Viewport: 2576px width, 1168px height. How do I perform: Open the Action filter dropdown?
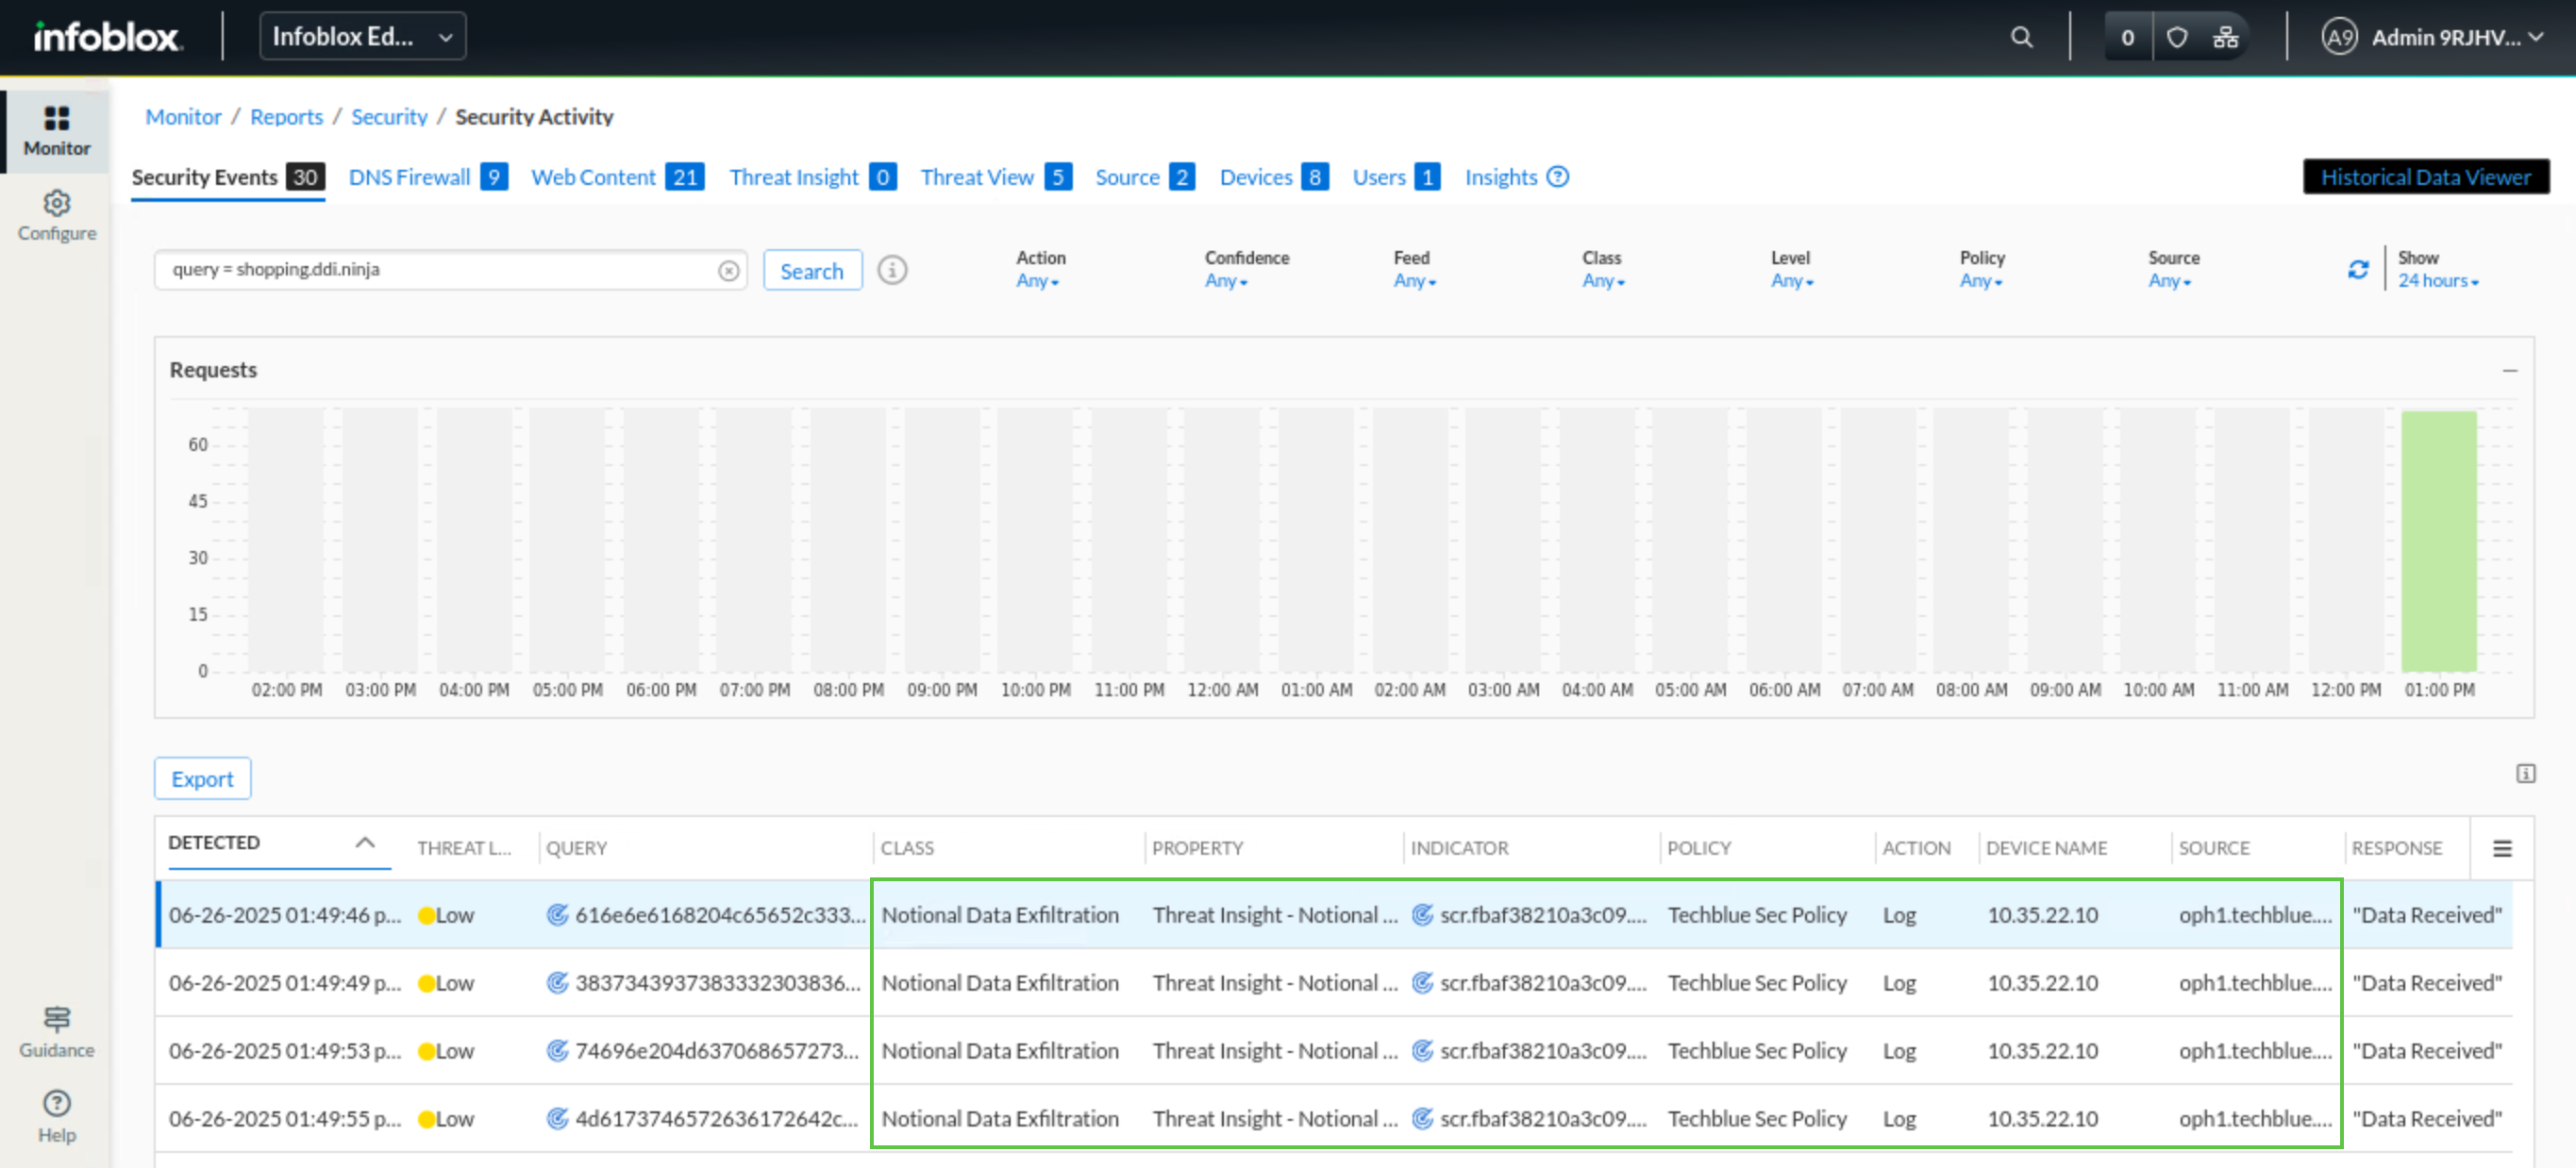(x=1037, y=281)
